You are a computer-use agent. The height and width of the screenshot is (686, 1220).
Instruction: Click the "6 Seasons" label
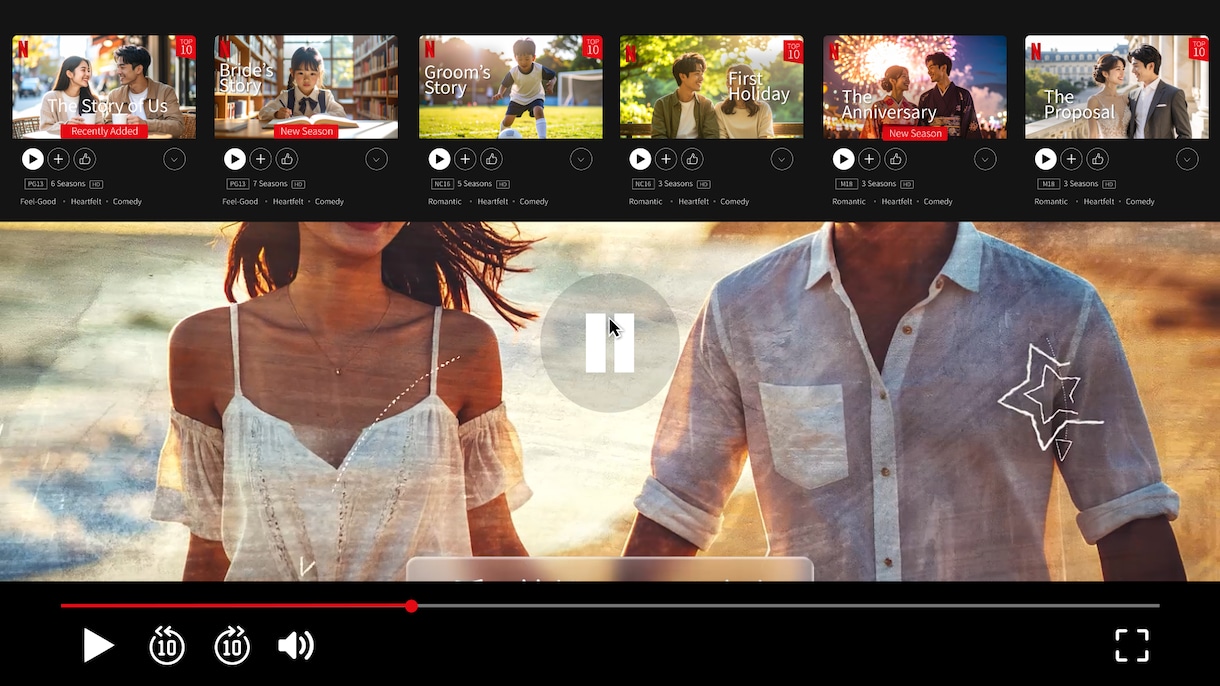[68, 184]
